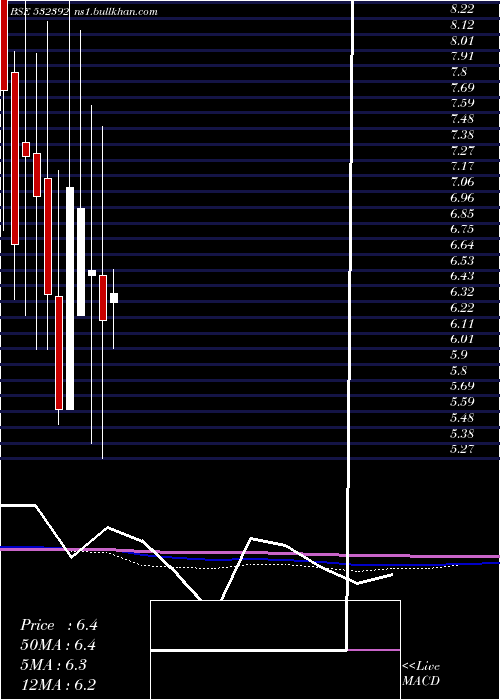The width and height of the screenshot is (500, 700).
Task: Click the 7.38 price axis label
Action: click(462, 134)
